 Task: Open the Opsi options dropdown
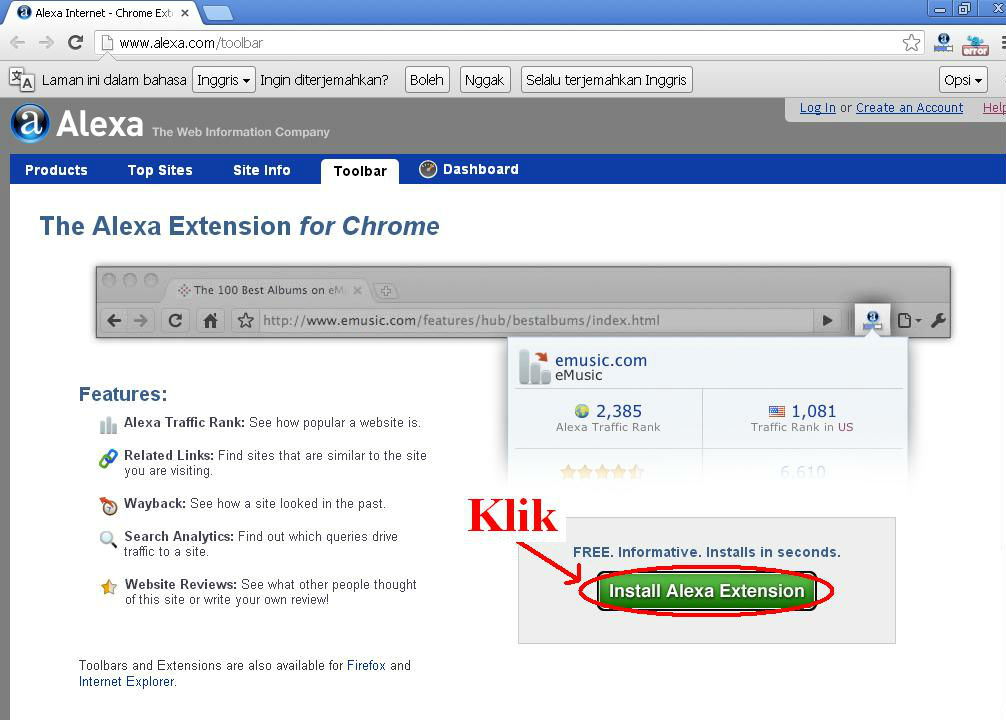pos(963,80)
